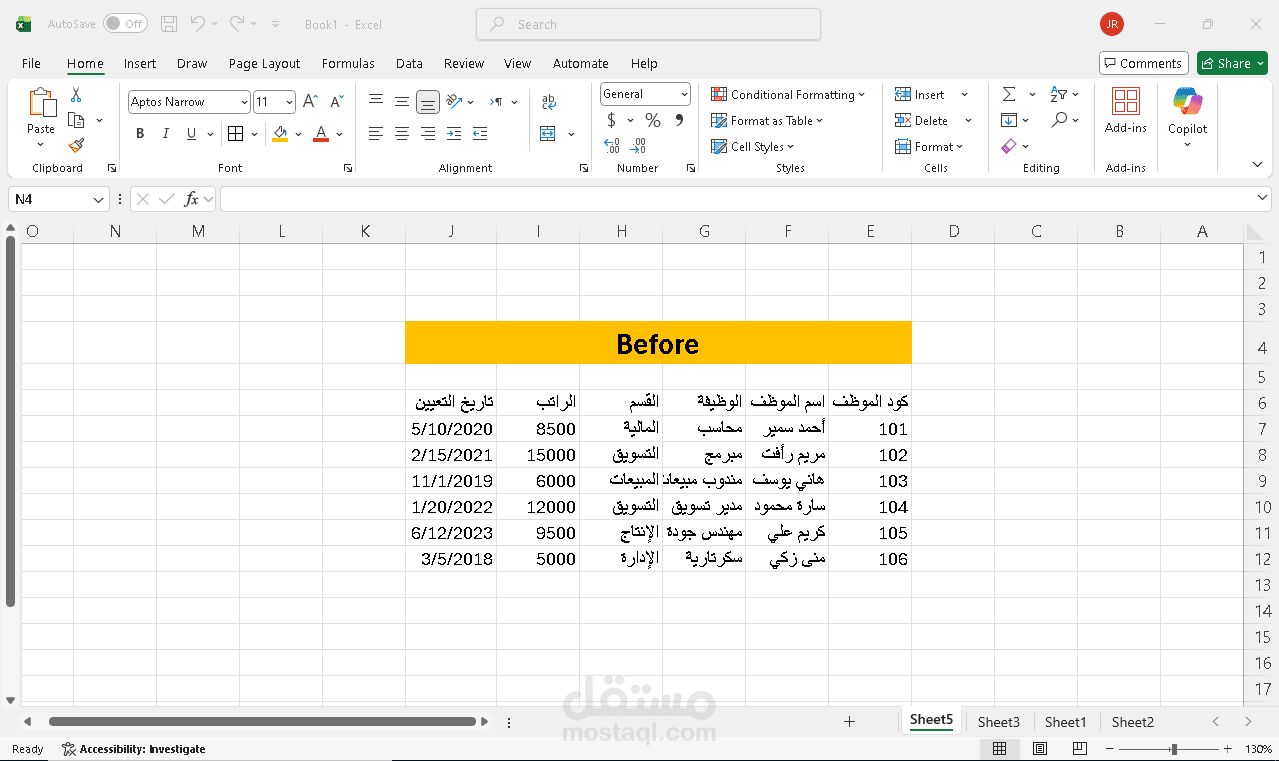
Task: Switch to the Formulas ribbon tab
Action: coord(348,63)
